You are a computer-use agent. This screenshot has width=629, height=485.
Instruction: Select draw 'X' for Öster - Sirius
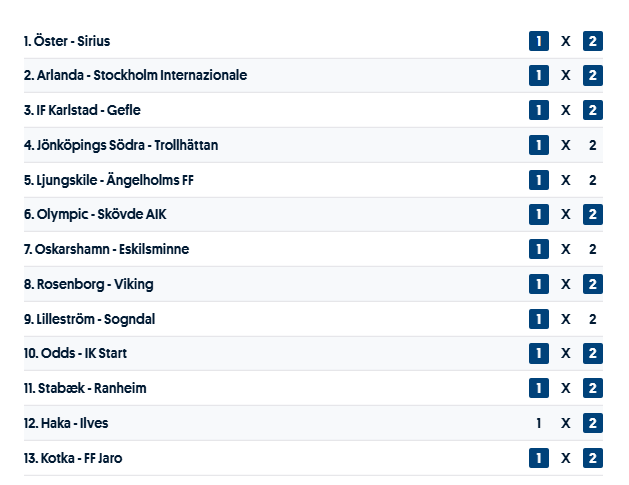[566, 41]
